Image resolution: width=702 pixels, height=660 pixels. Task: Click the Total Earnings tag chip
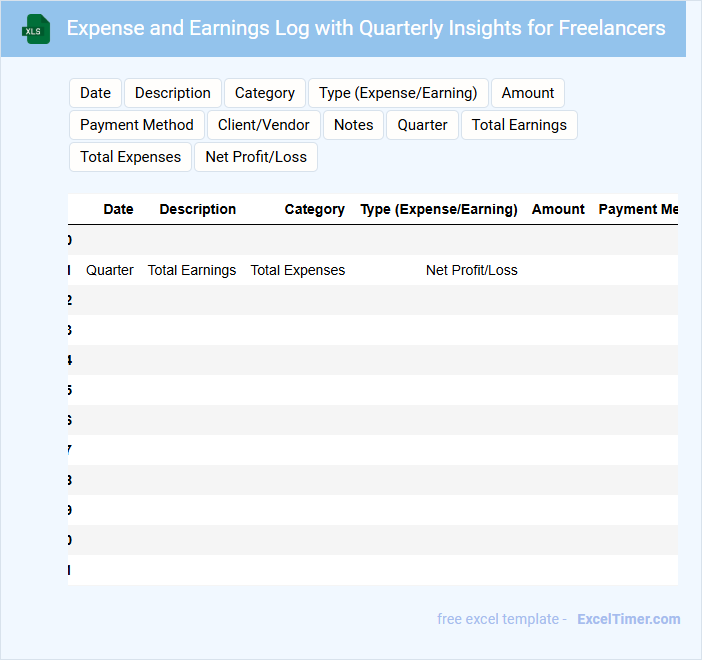click(x=519, y=125)
